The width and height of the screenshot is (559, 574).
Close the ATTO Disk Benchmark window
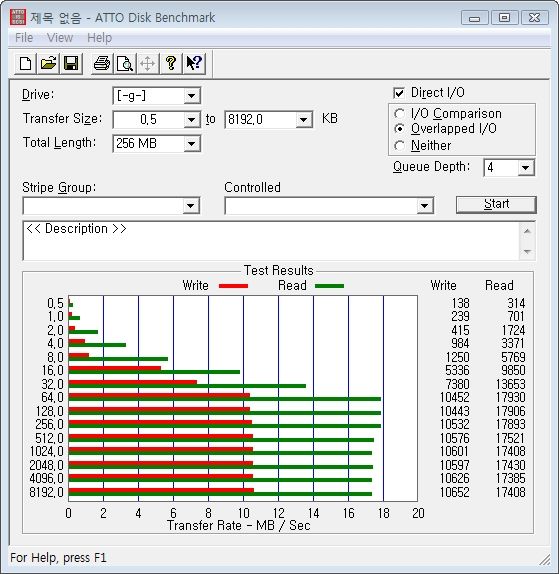pyautogui.click(x=535, y=18)
